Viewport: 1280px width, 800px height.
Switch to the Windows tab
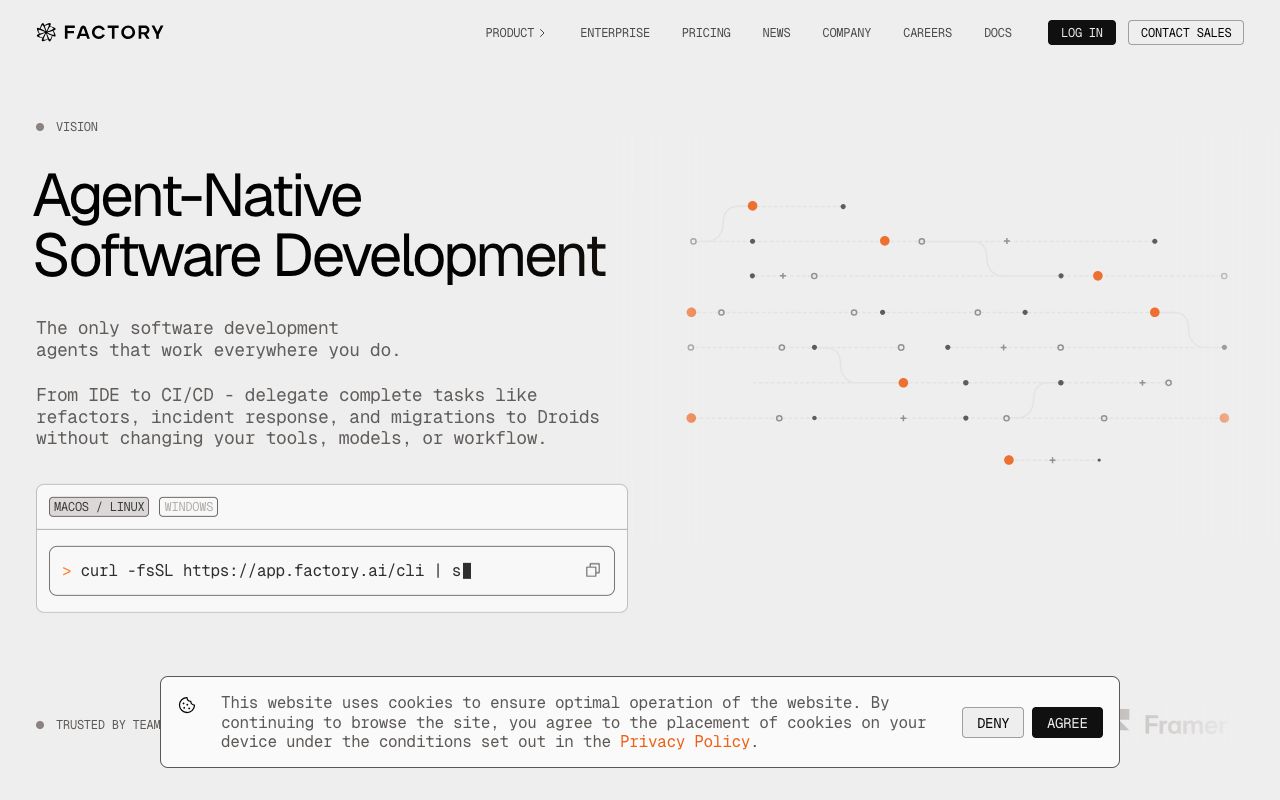click(x=188, y=507)
